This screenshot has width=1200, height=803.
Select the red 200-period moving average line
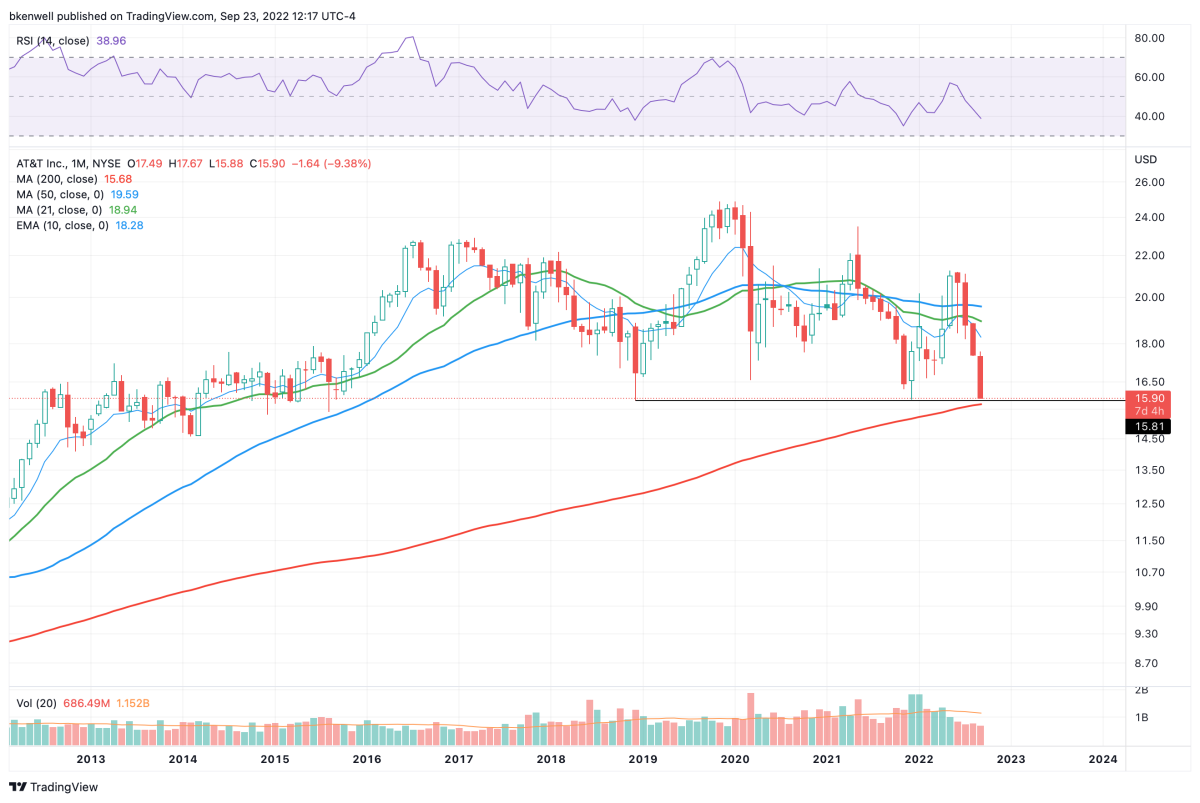[496, 529]
